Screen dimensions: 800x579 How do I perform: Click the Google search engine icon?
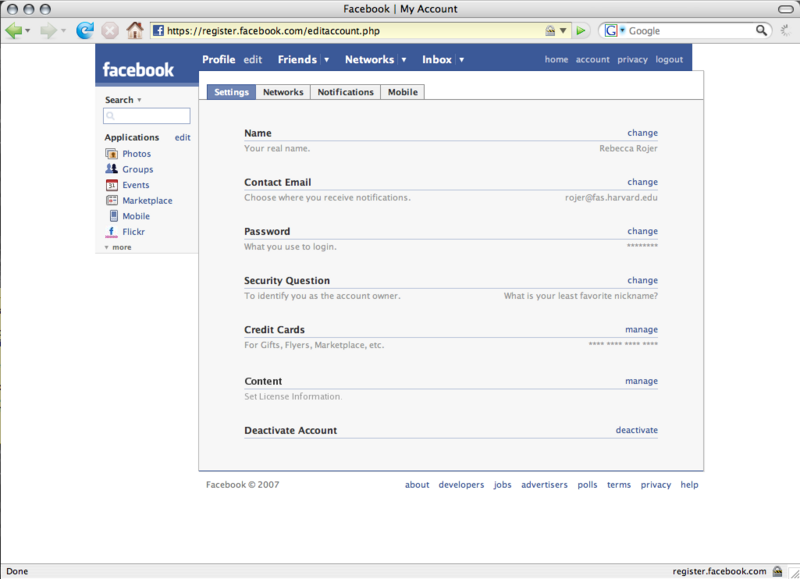pyautogui.click(x=611, y=31)
